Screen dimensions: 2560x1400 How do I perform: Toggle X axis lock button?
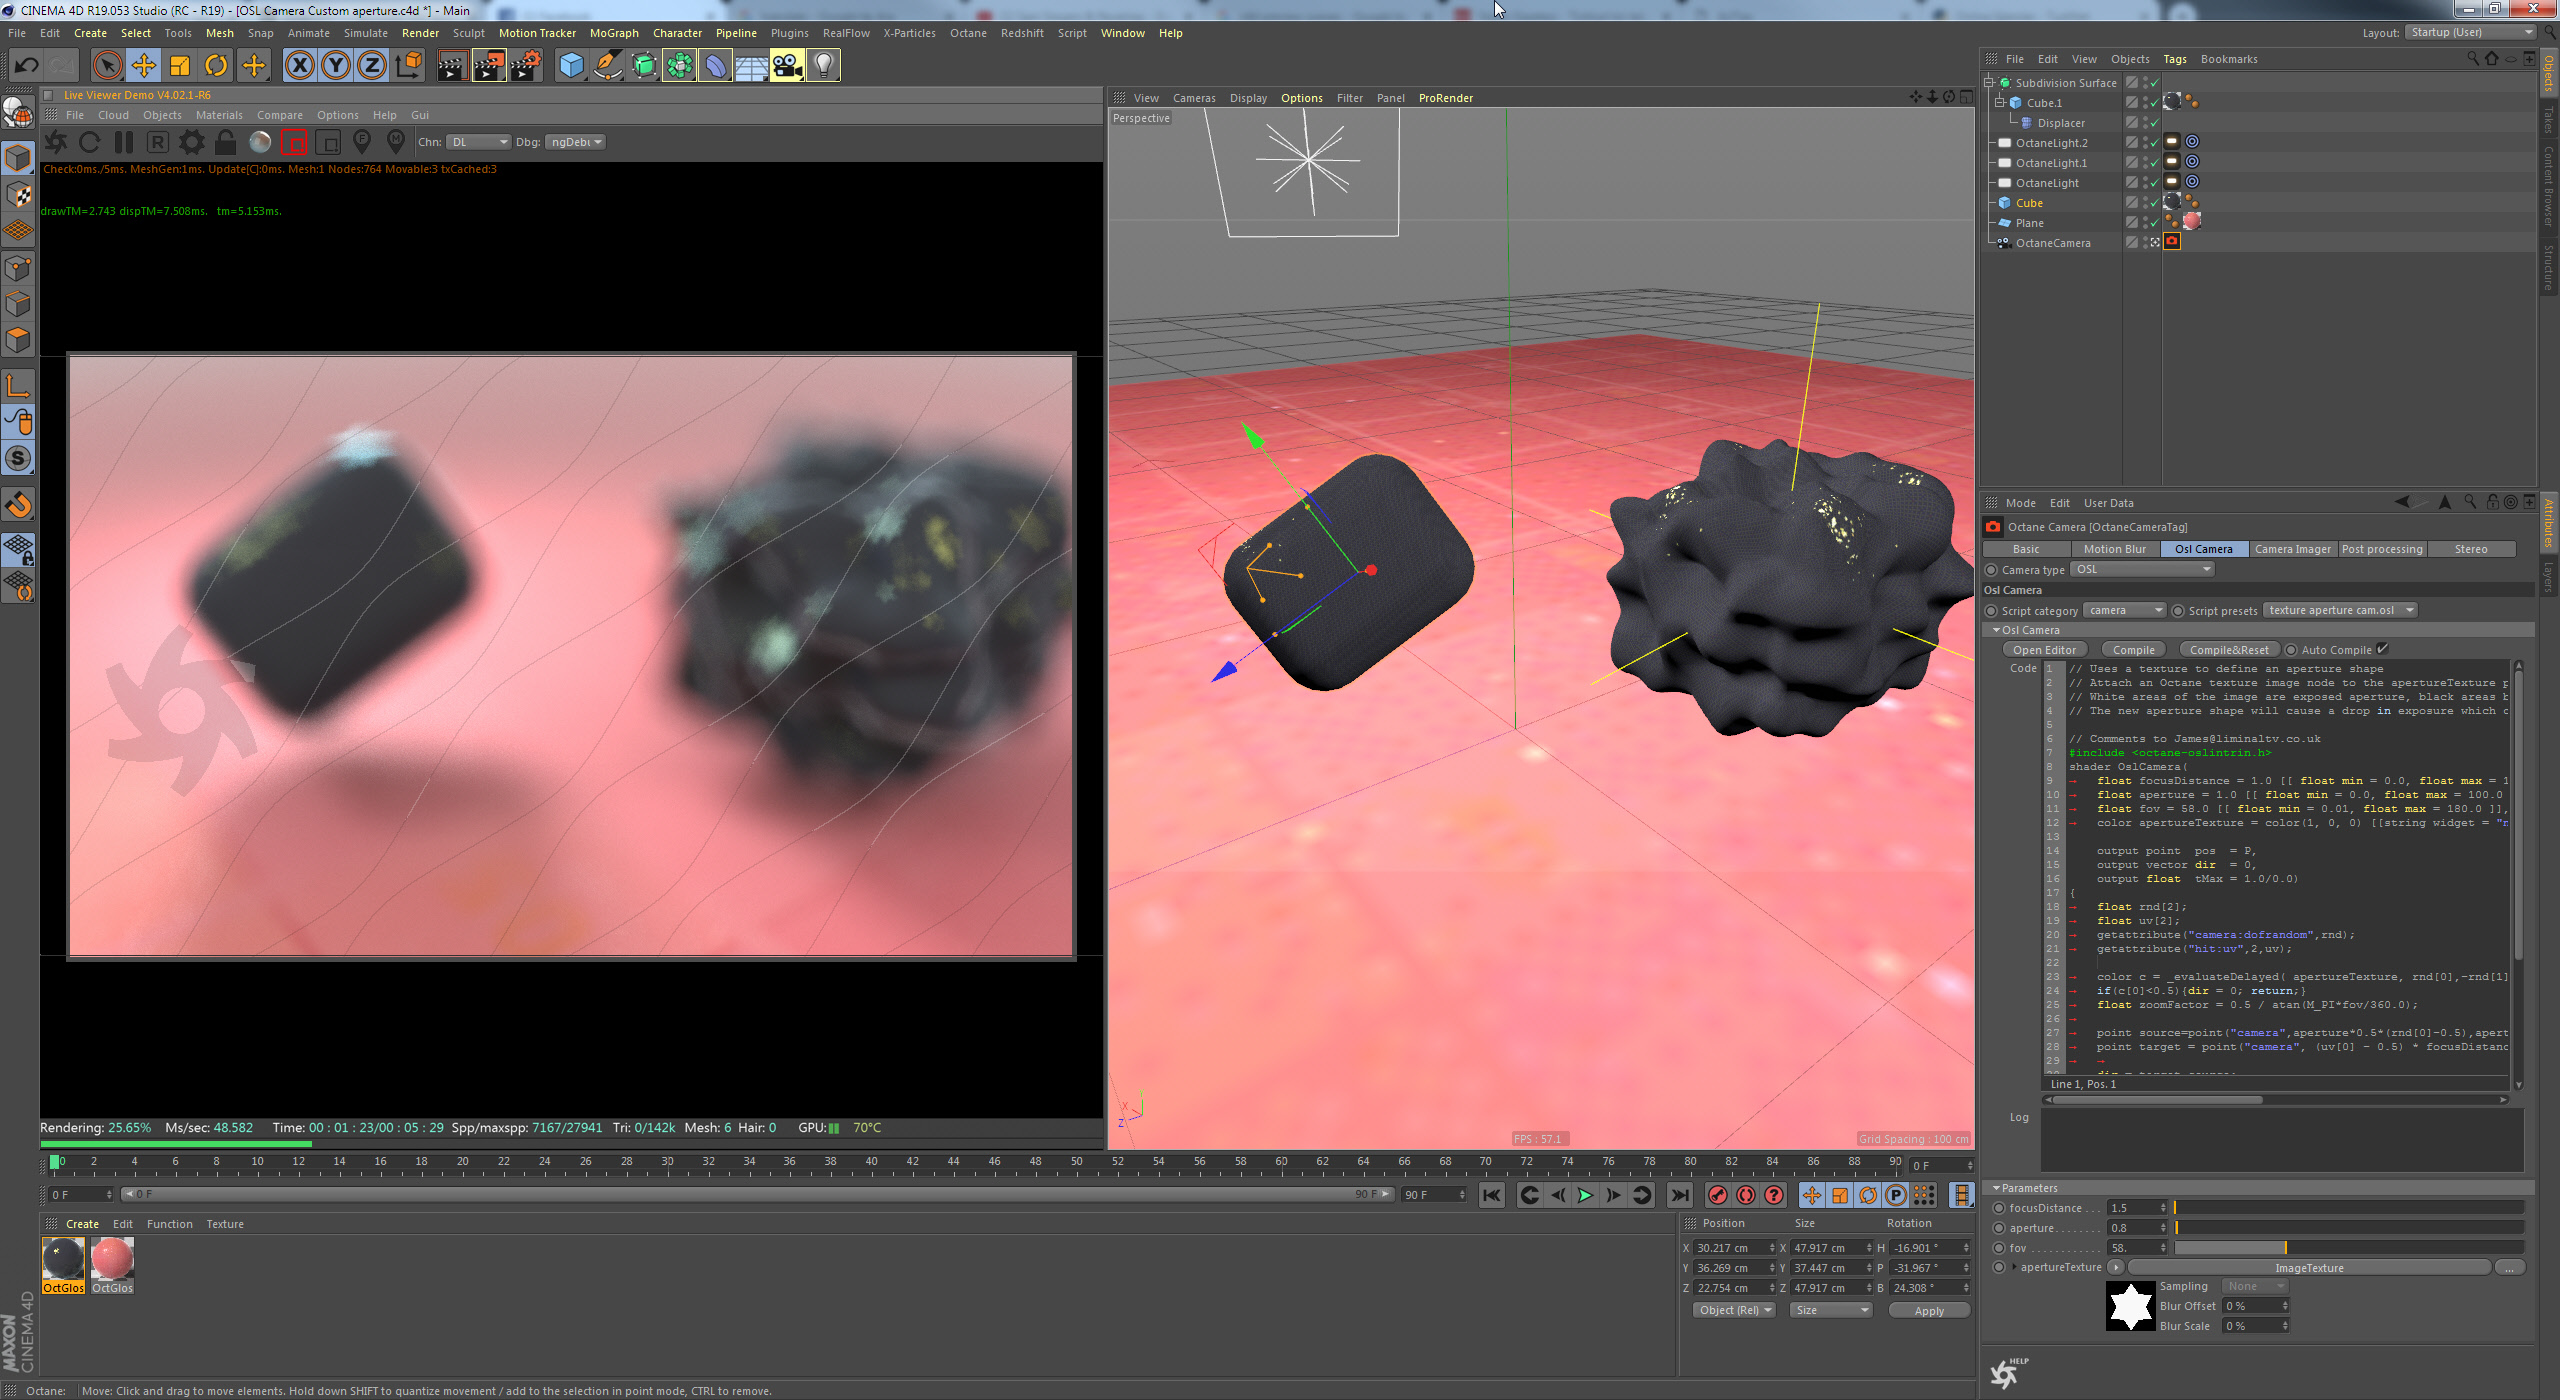pos(299,66)
